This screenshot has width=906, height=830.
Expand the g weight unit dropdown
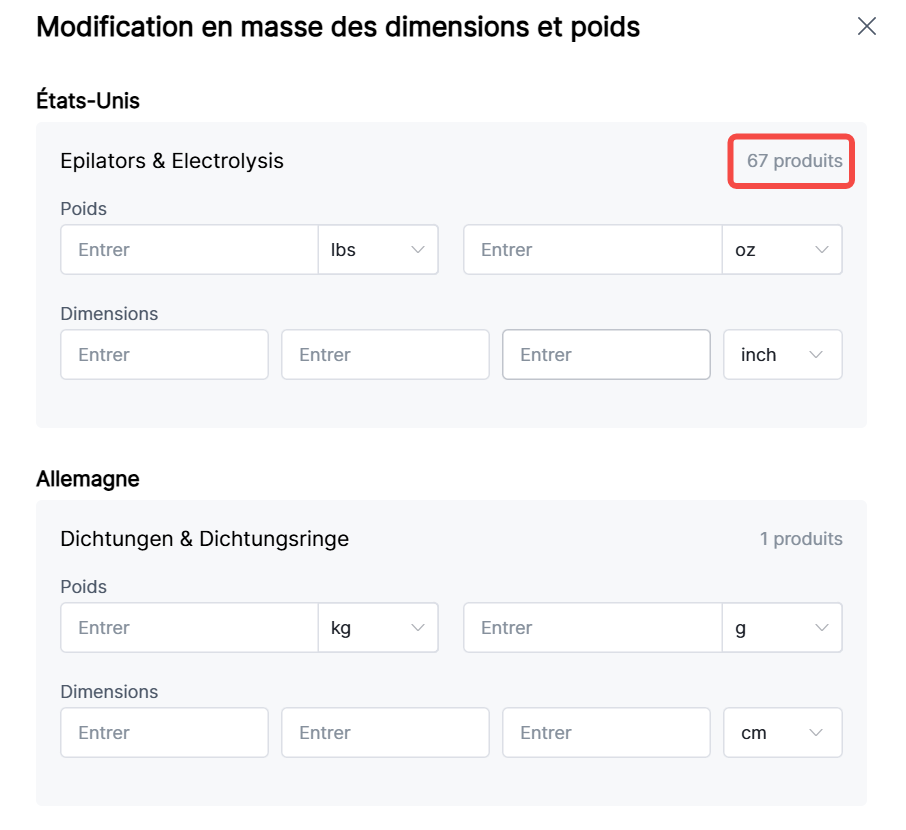782,628
